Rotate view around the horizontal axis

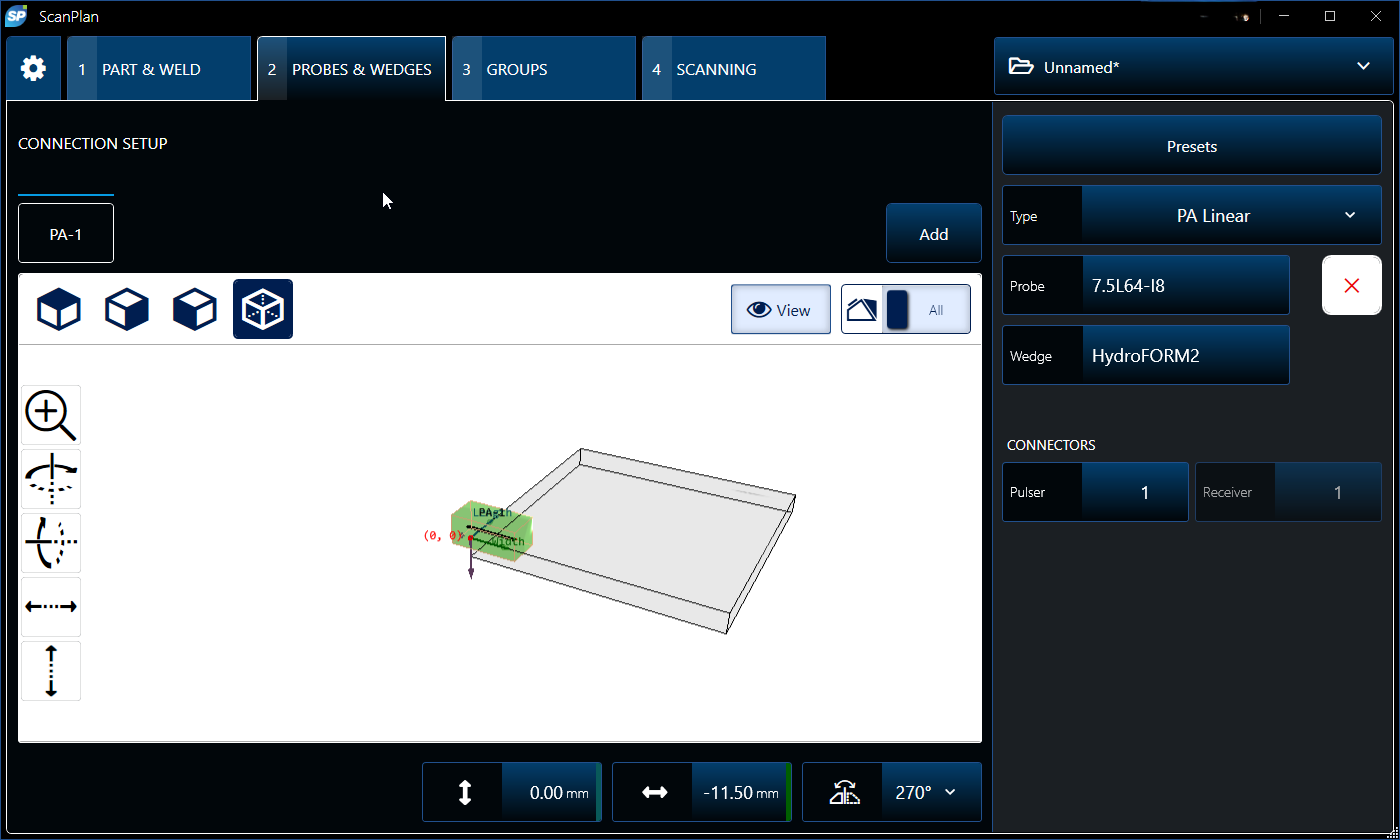point(51,543)
